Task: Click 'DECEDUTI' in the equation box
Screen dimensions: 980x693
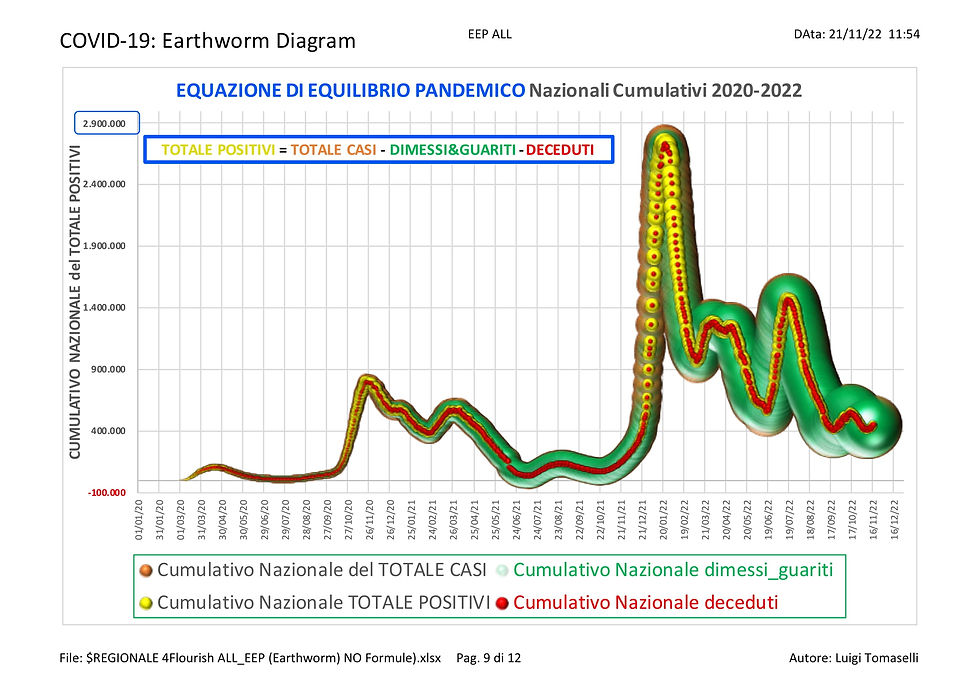Action: [560, 150]
